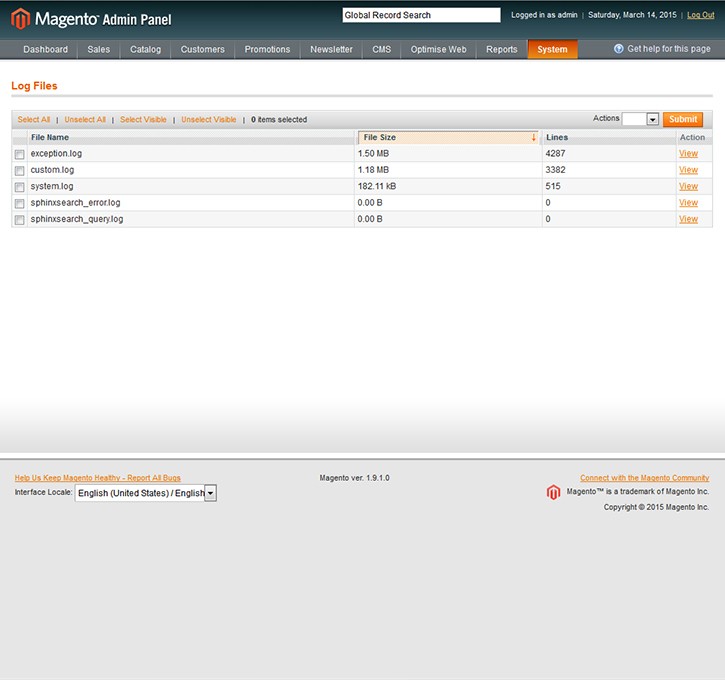Viewport: 725px width, 680px height.
Task: View the sphinxsearch_error.log file
Action: click(x=688, y=203)
